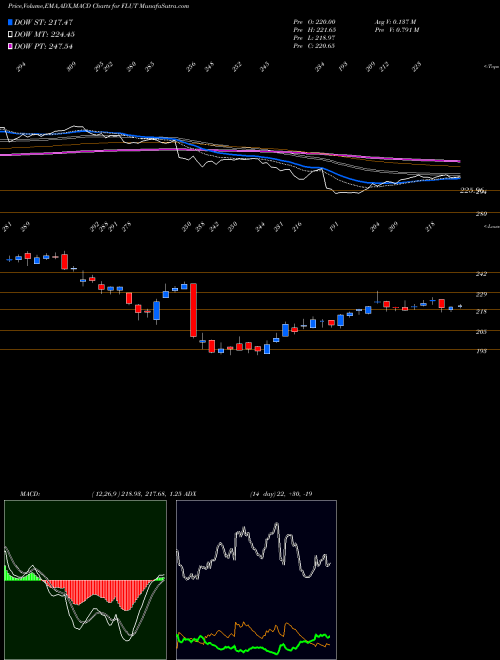Click the 'Avg V: 0.137 M' volume text
Screen dimensions: 500x660
pos(395,21)
